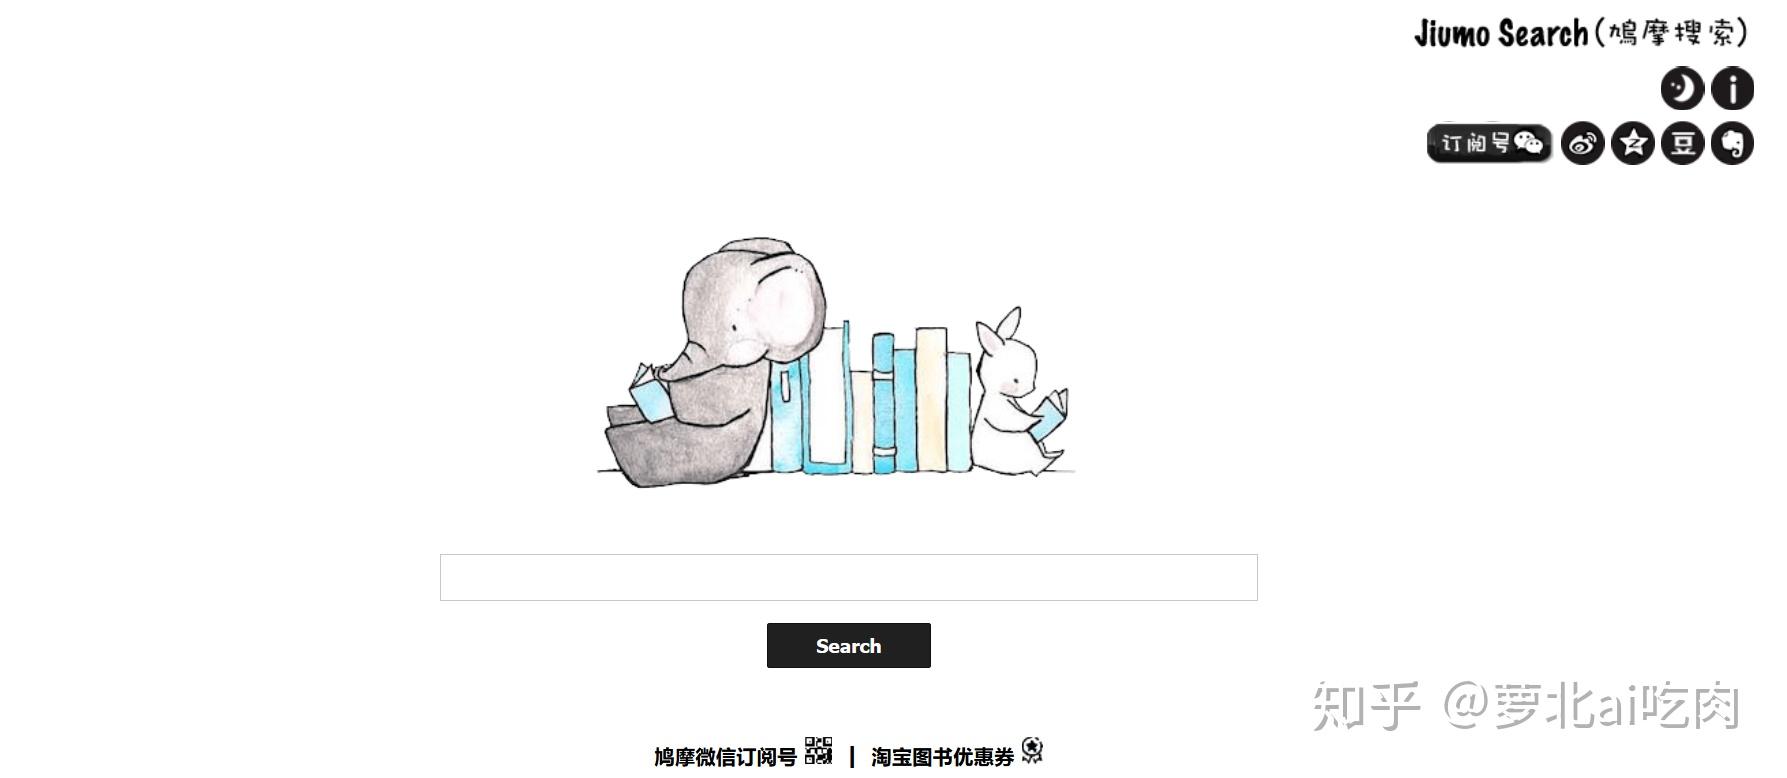1787x778 pixels.
Task: Click the star Qzone share icon
Action: tap(1633, 144)
